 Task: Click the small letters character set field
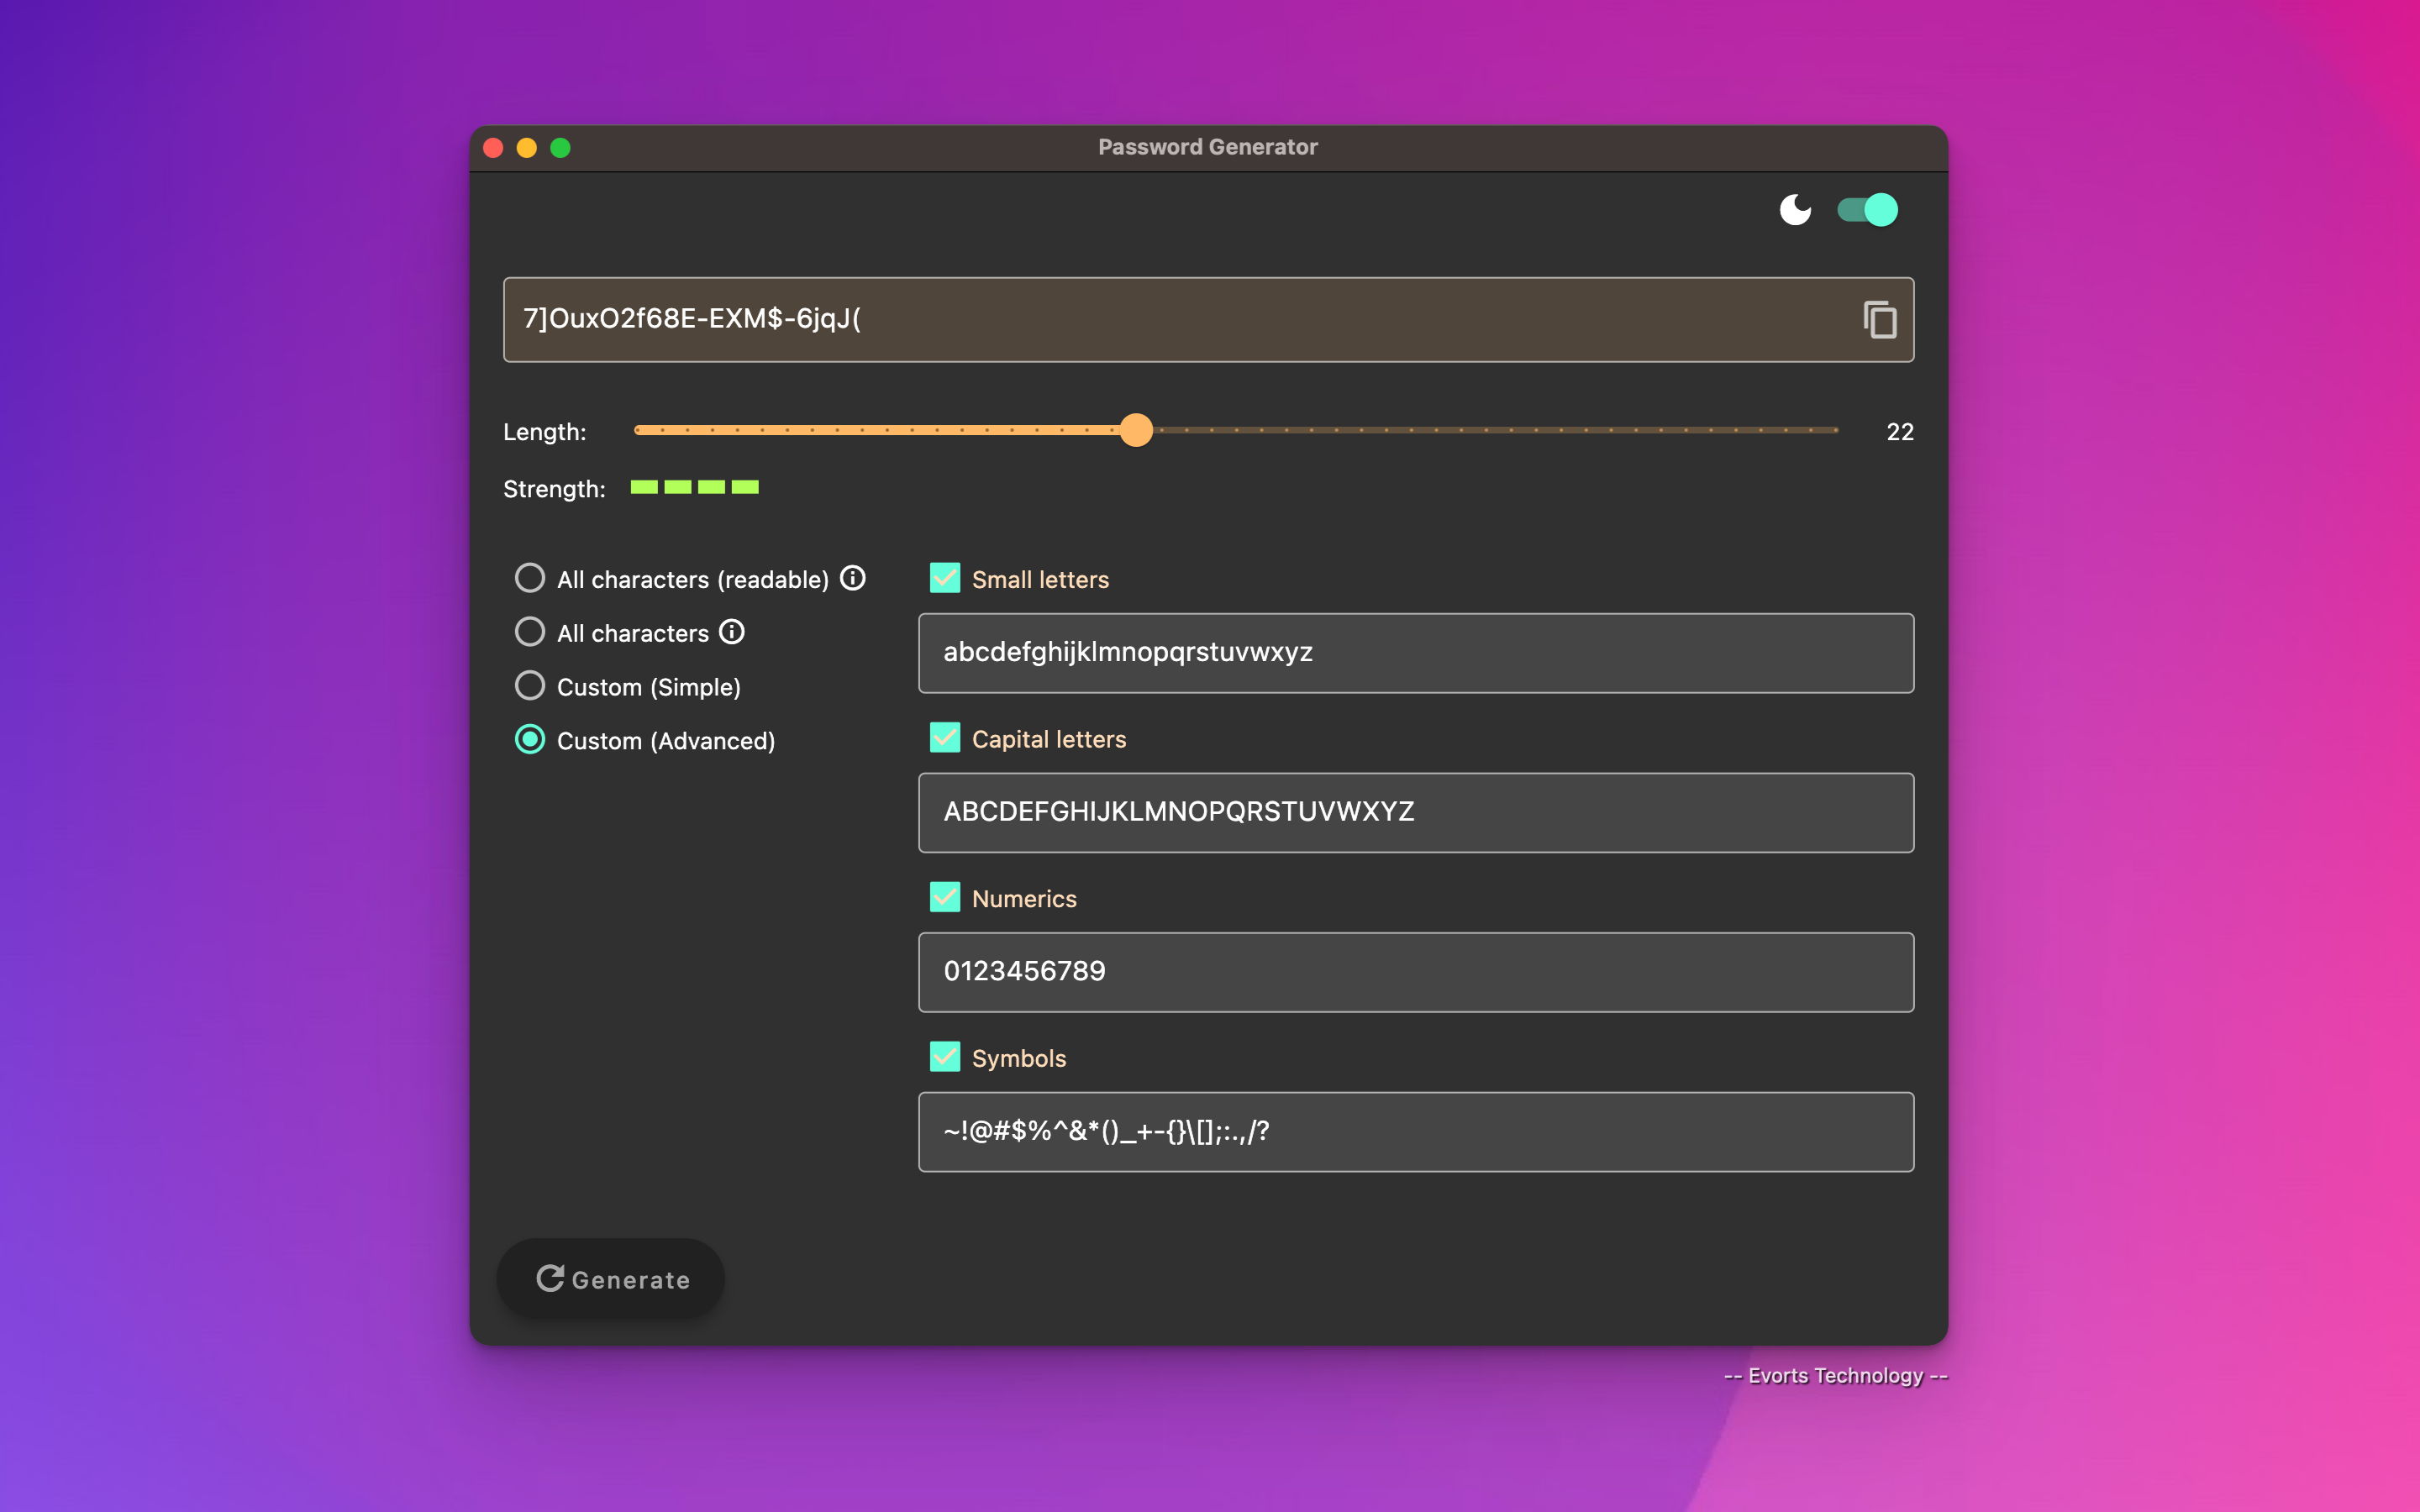coord(1415,653)
